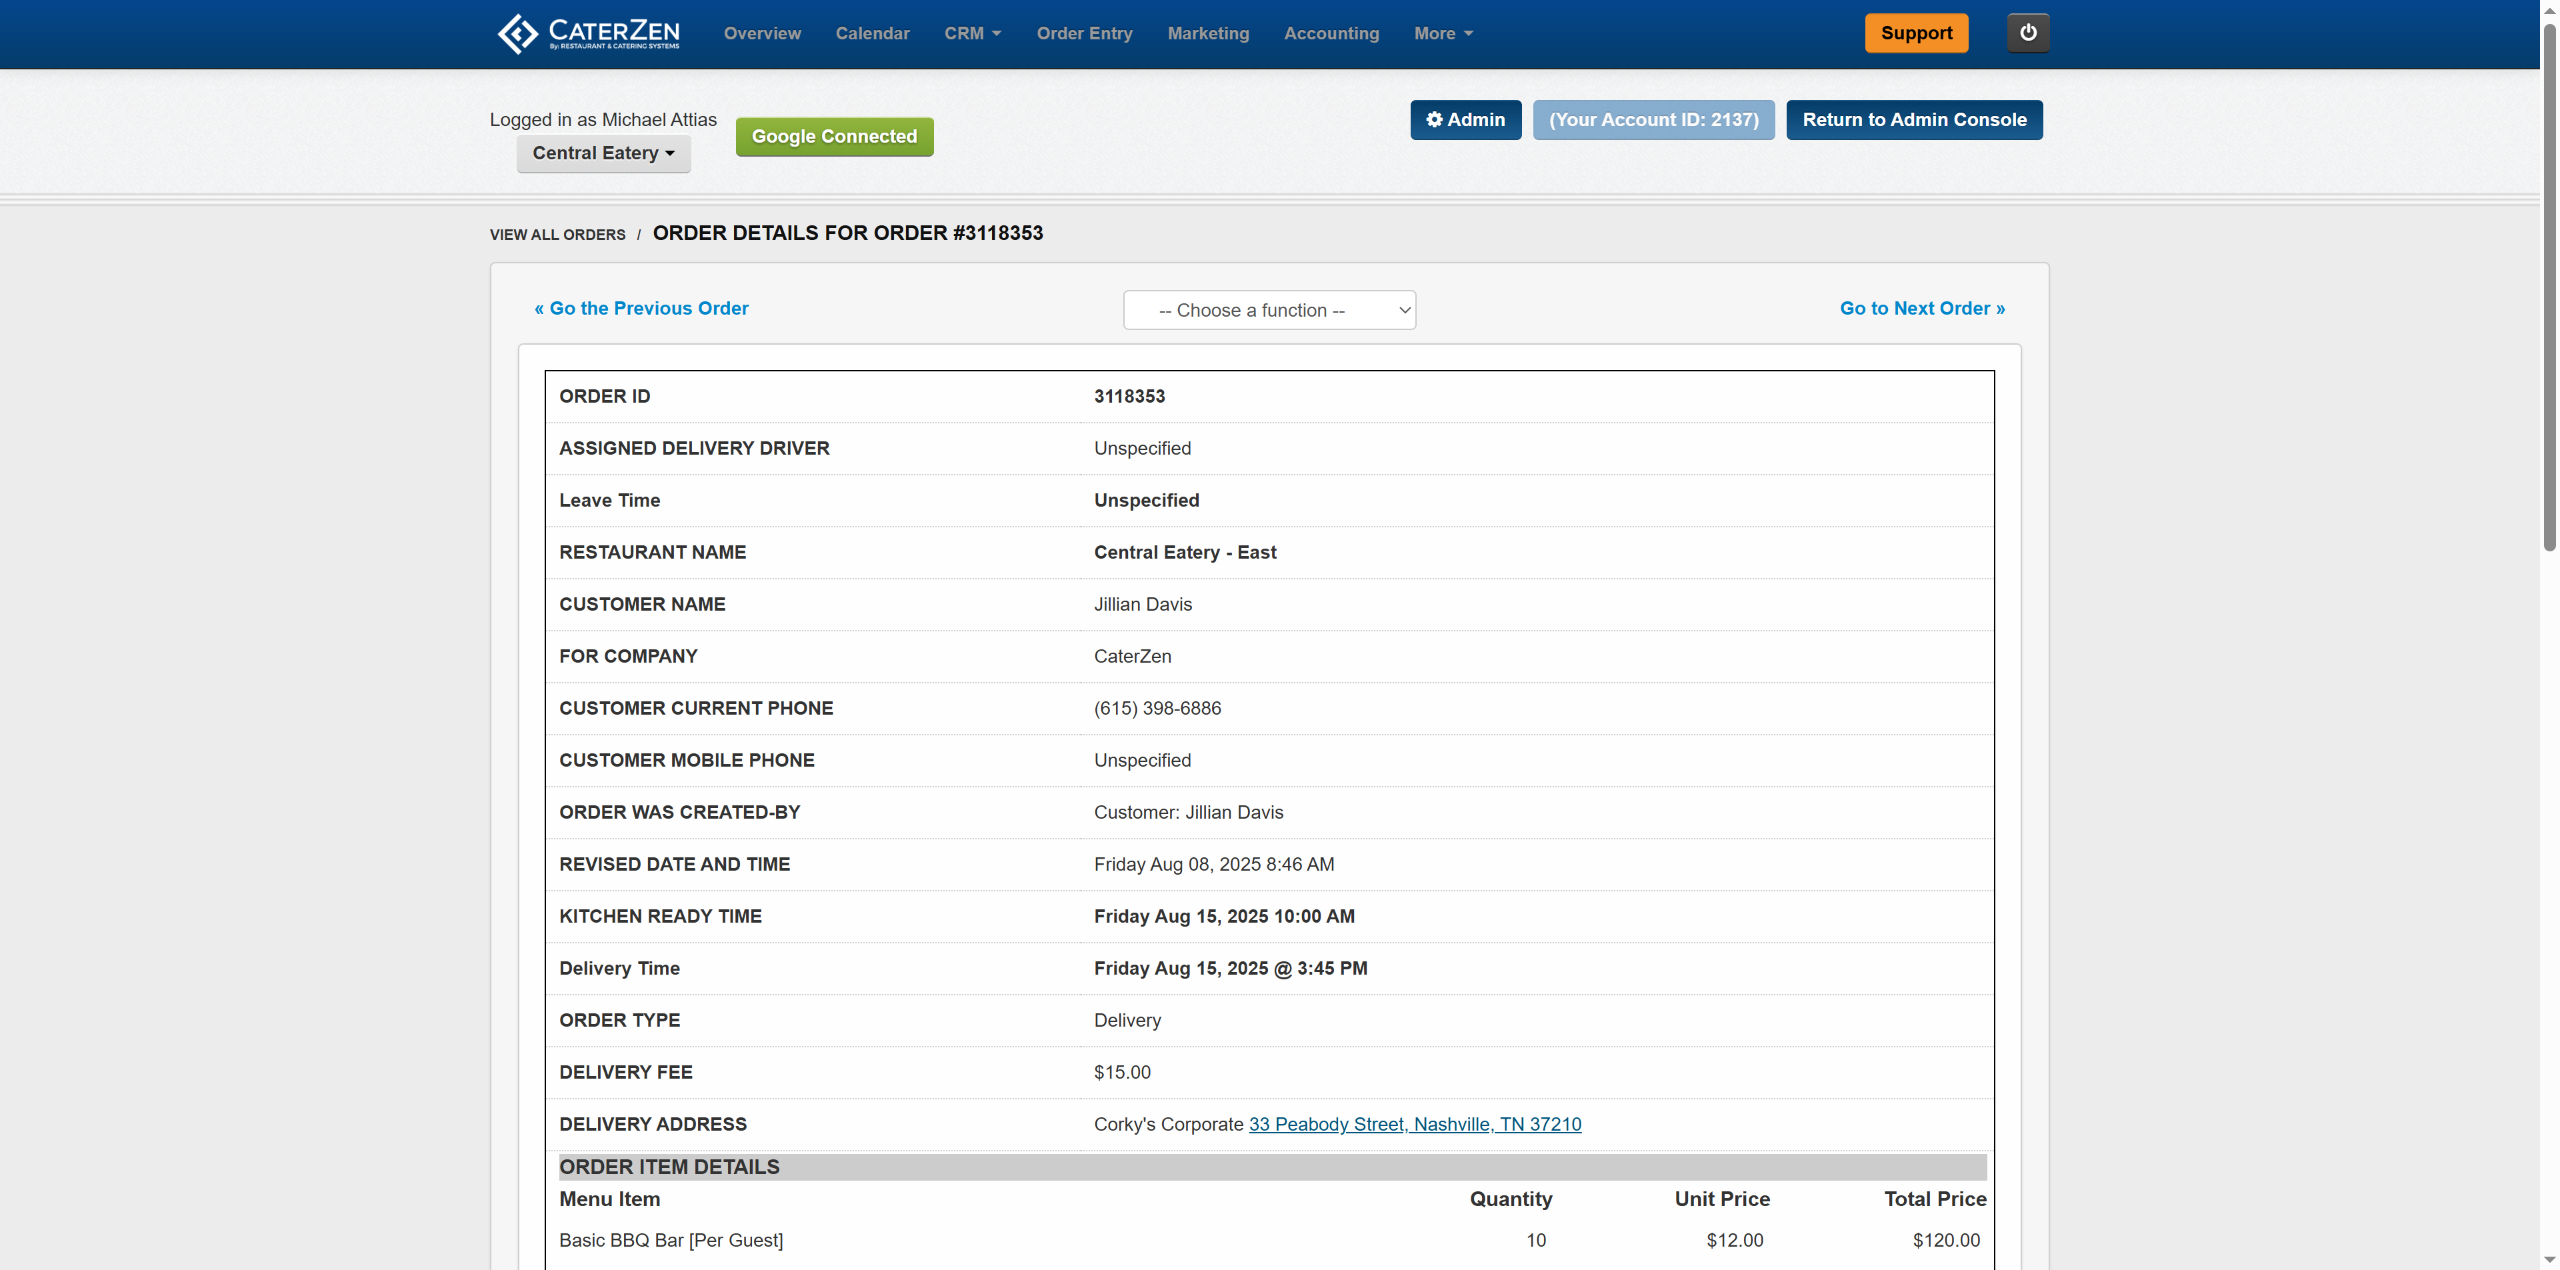Open the Peabody Street delivery address link
The height and width of the screenshot is (1270, 2560).
tap(1414, 1124)
